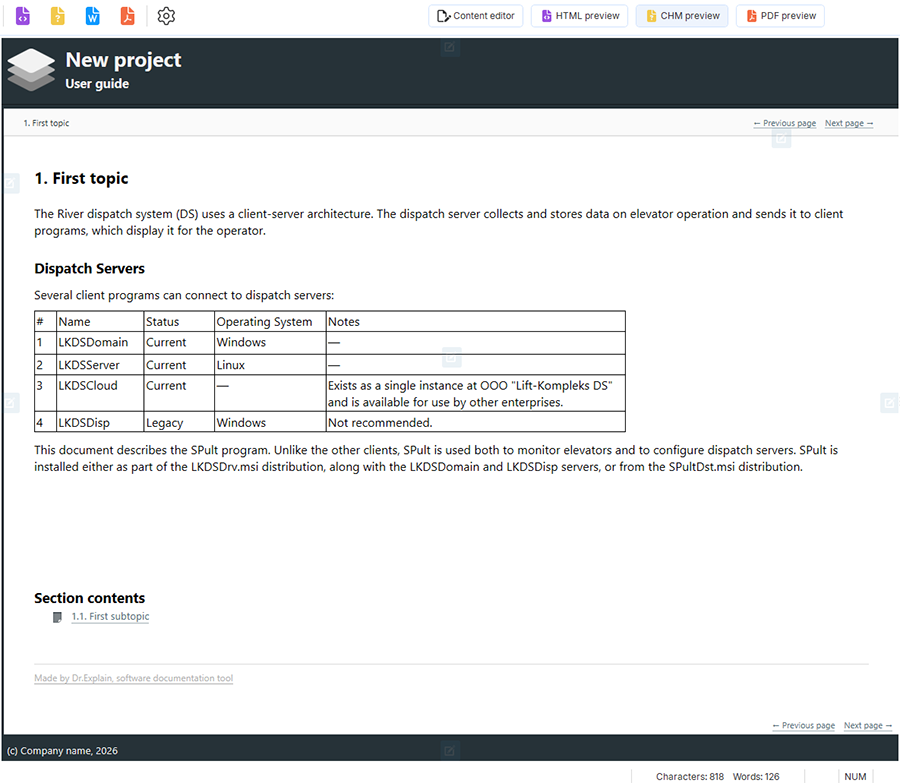Viewport: 900px width, 783px height.
Task: Click the LKDSCloud table cell
Action: pyautogui.click(x=100, y=393)
